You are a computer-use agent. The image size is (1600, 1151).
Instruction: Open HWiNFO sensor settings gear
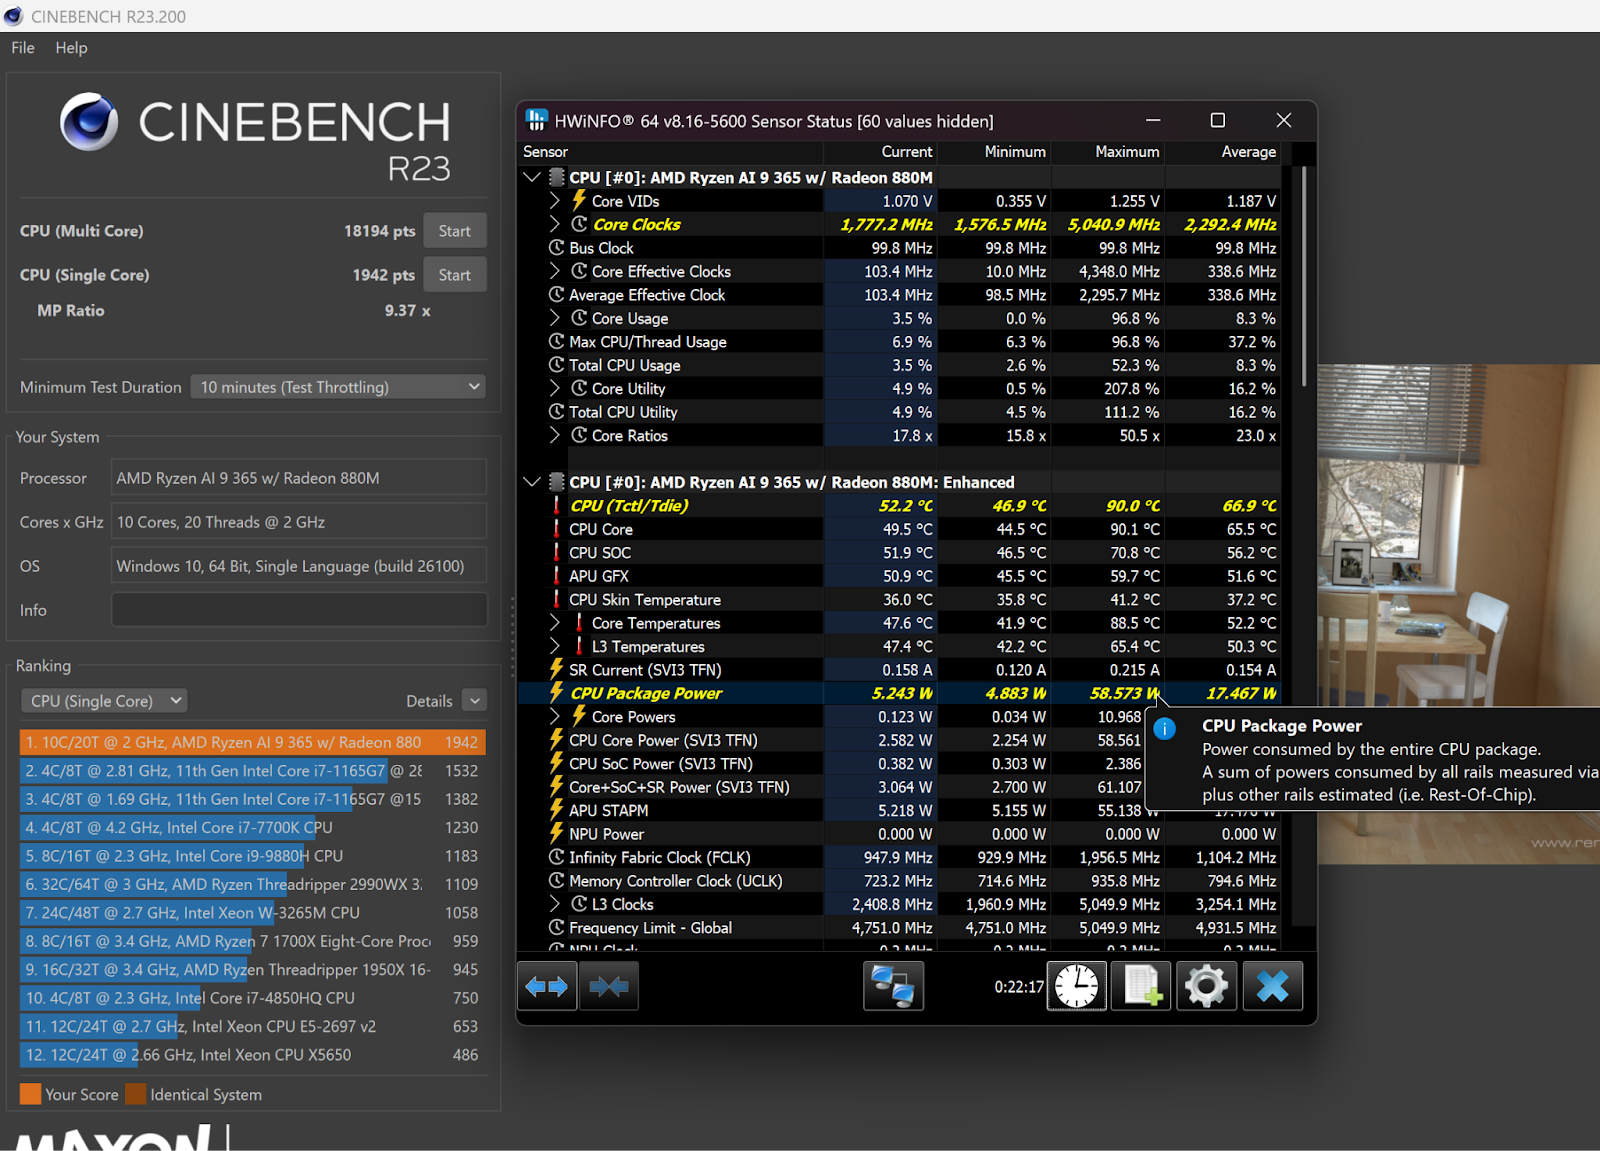coord(1206,987)
